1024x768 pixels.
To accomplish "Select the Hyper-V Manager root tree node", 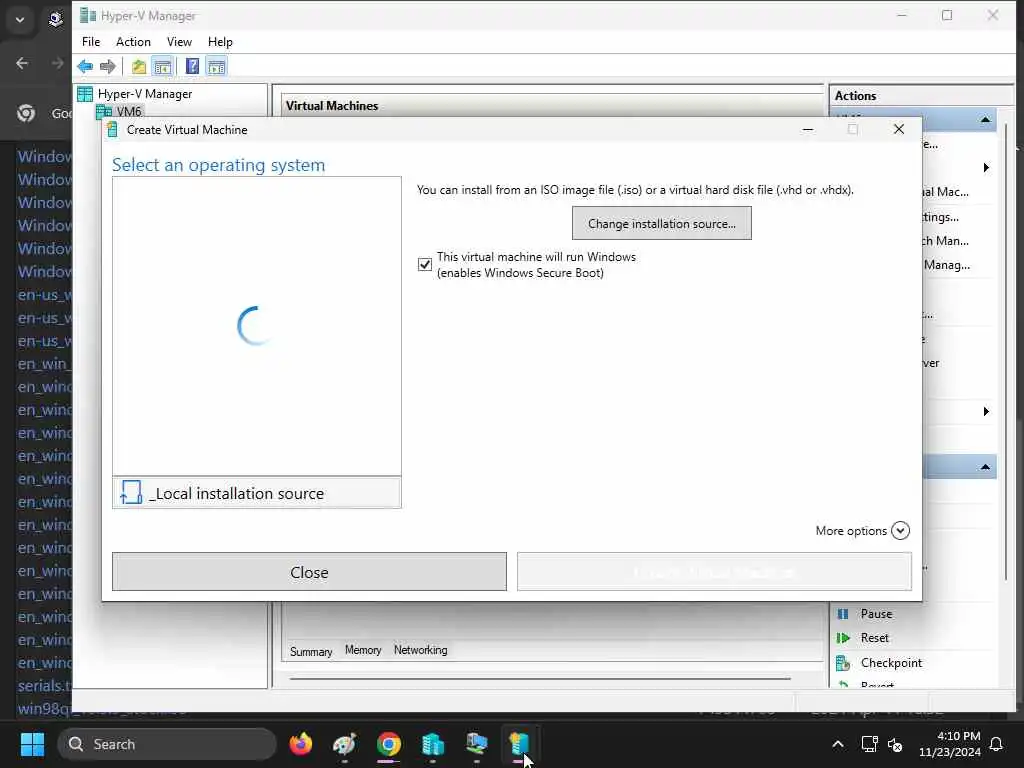I will [144, 94].
